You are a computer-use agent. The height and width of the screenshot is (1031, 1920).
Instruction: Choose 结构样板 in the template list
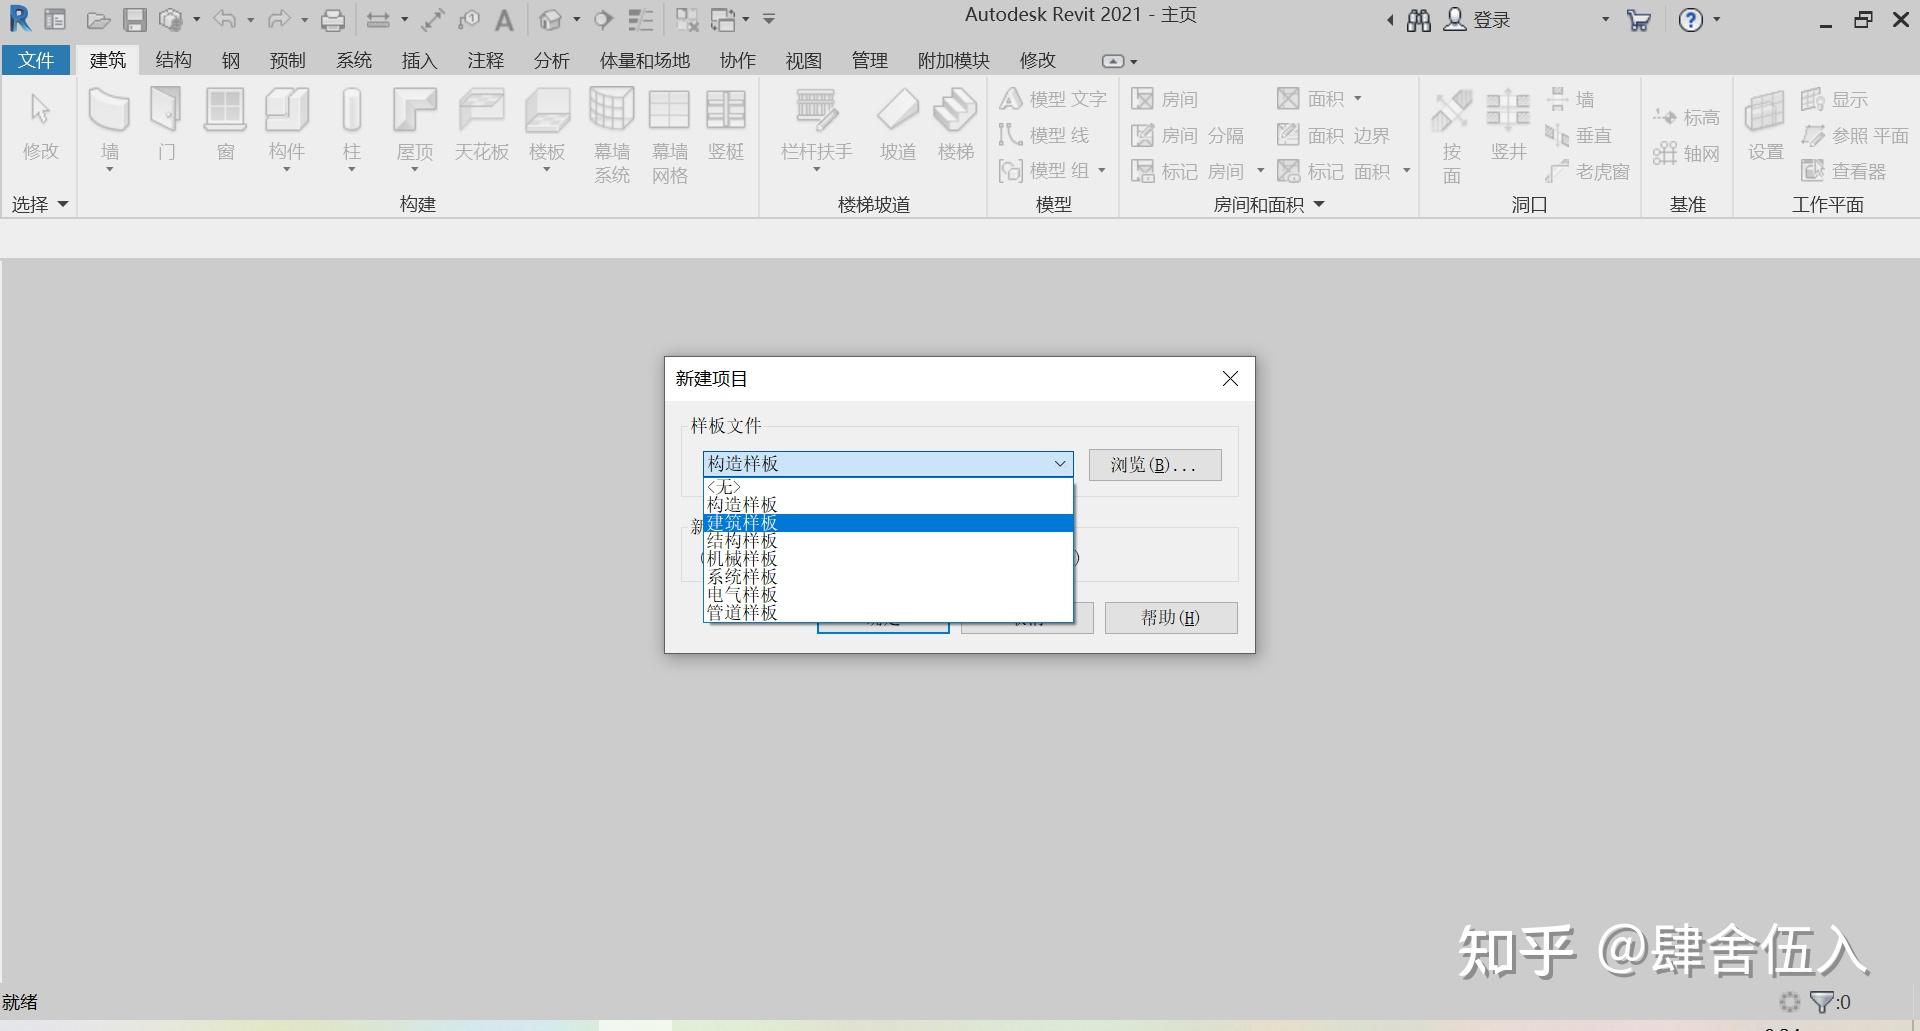pos(888,541)
